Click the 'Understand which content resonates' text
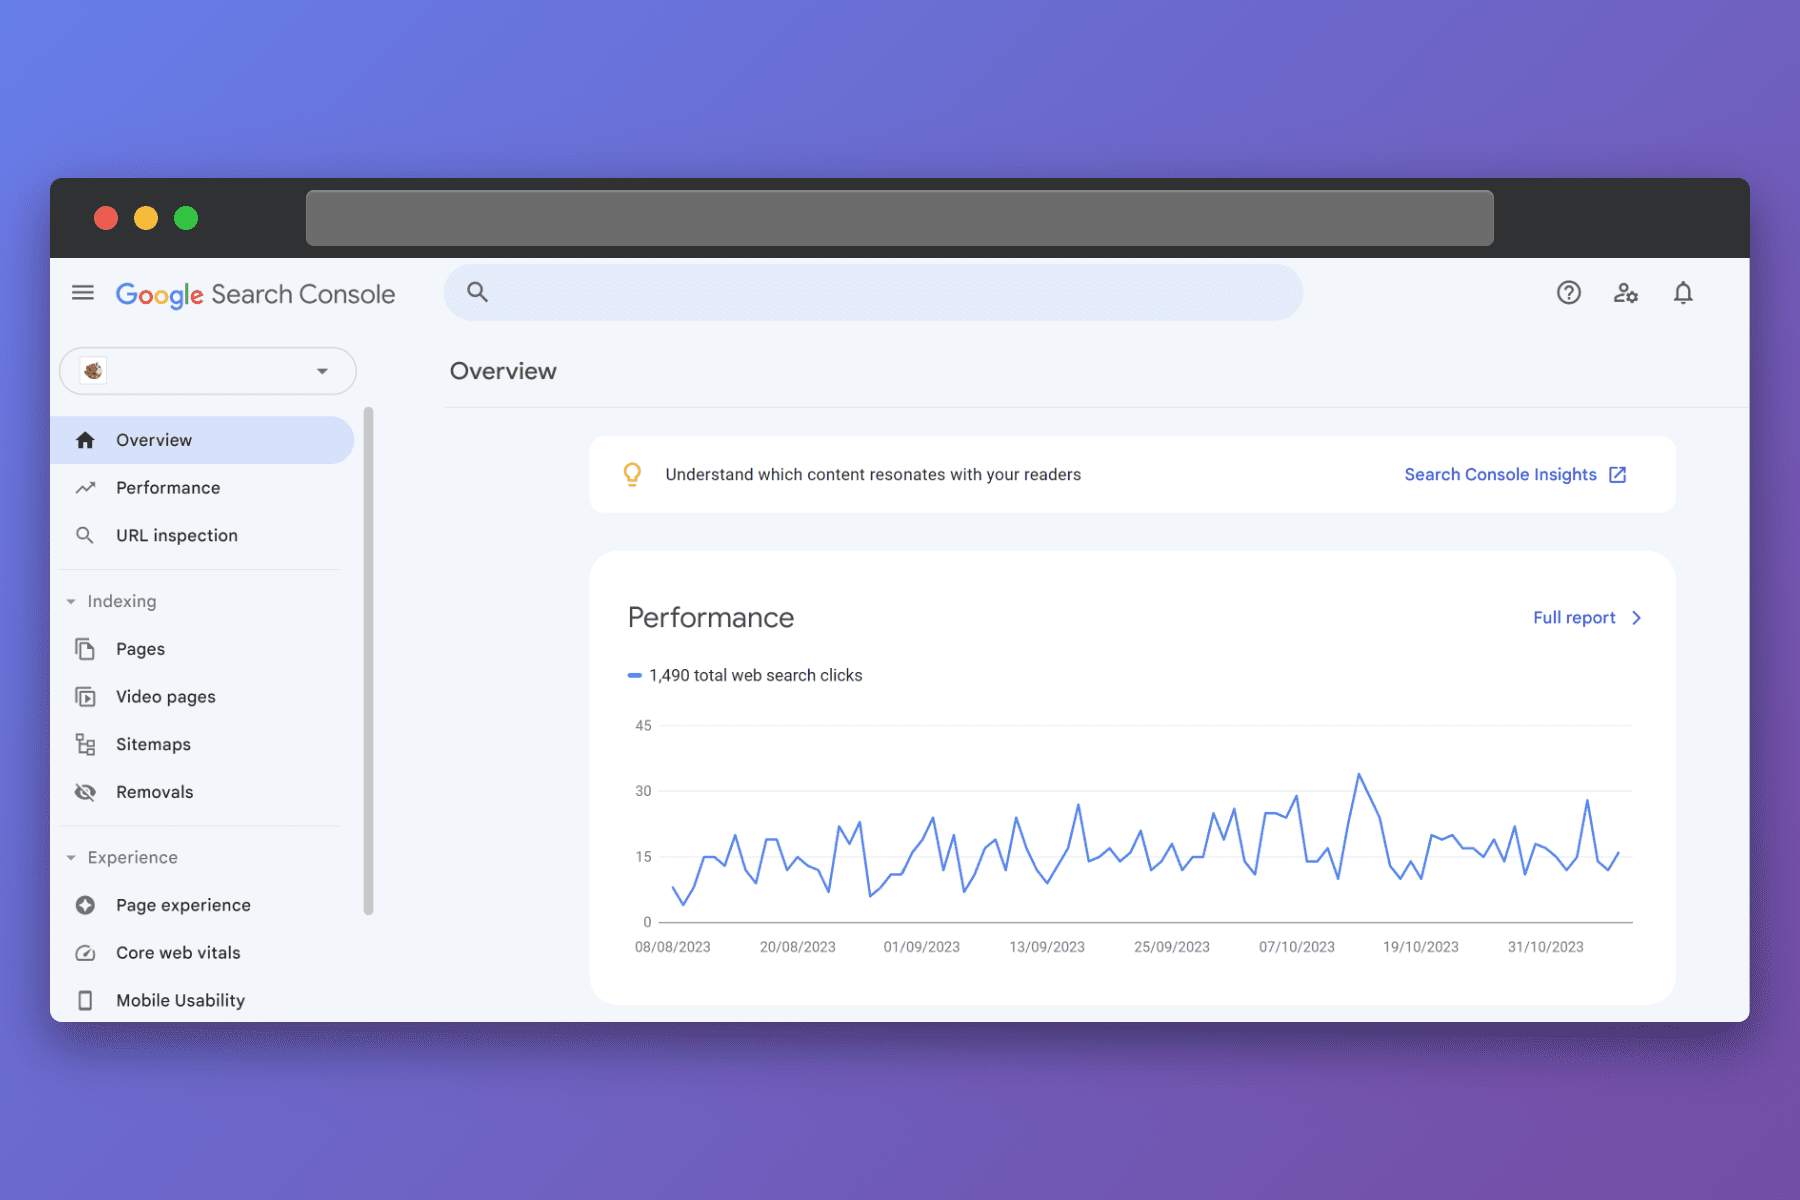This screenshot has width=1800, height=1200. click(x=873, y=475)
